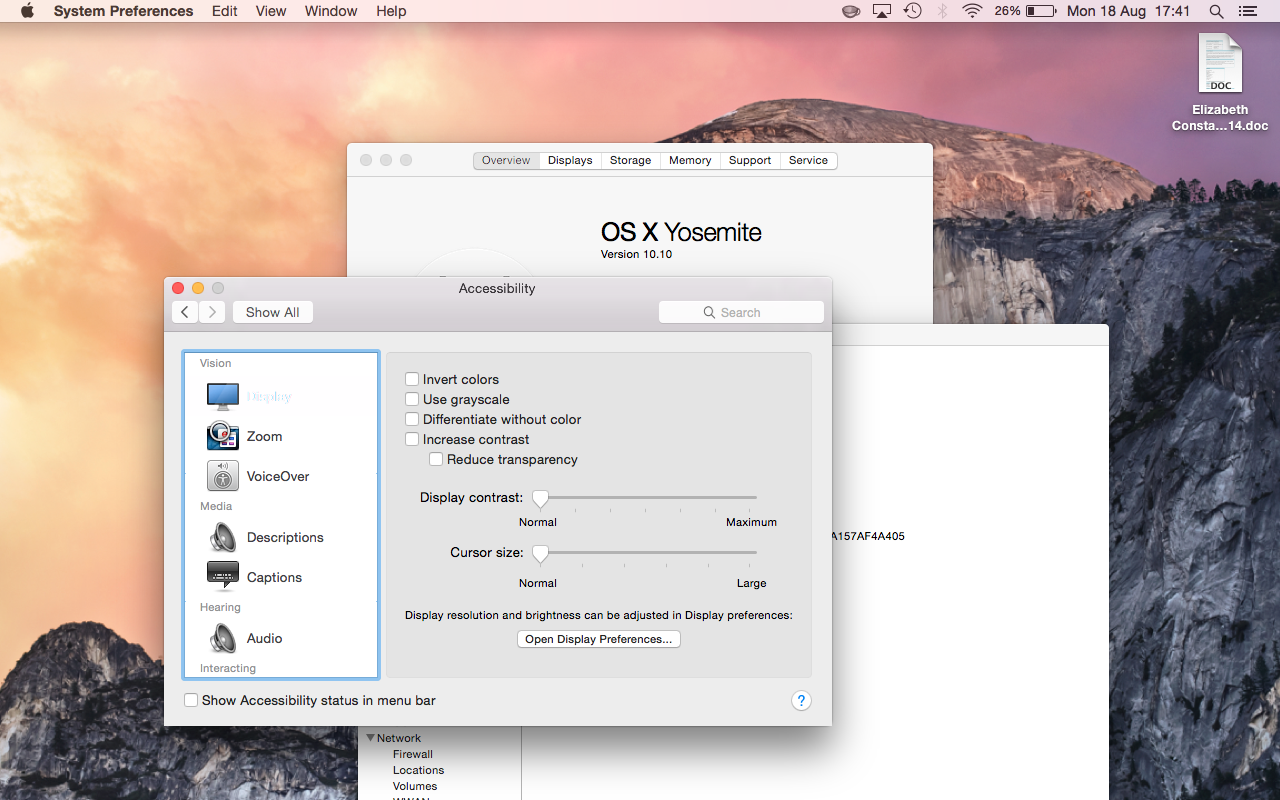Open the Window menu
The image size is (1280, 800).
coord(331,11)
